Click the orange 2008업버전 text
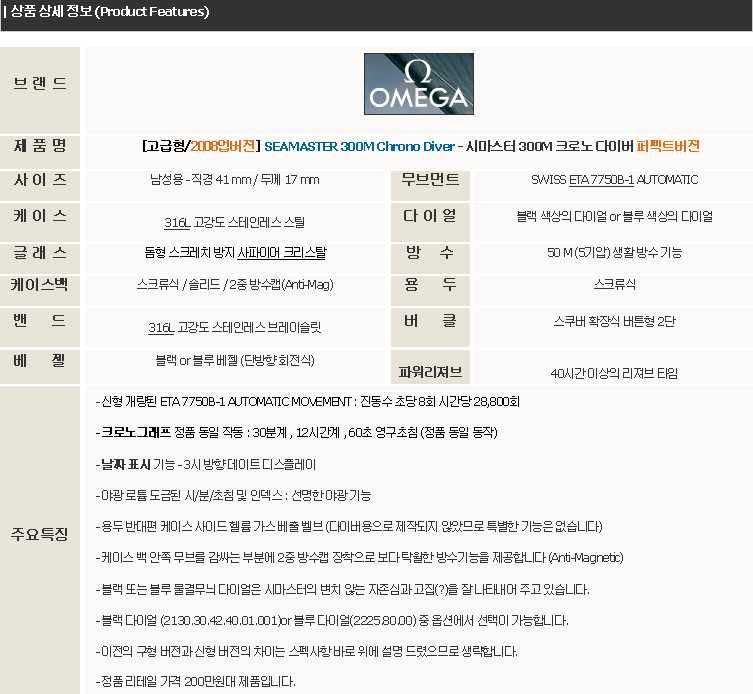 click(224, 146)
